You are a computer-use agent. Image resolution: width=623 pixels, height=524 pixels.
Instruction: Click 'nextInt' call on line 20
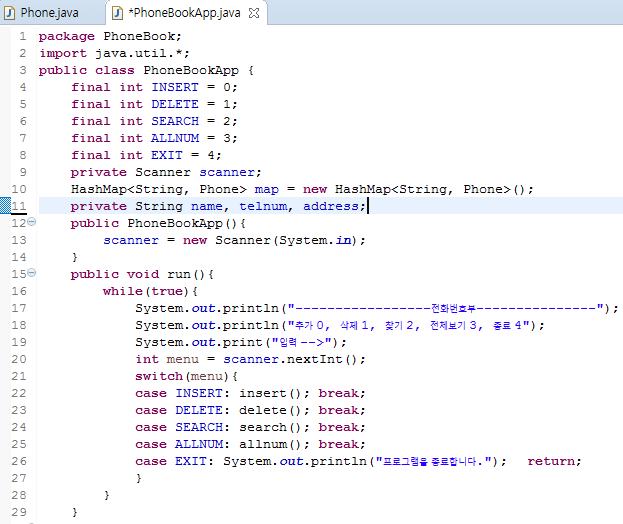tap(314, 360)
